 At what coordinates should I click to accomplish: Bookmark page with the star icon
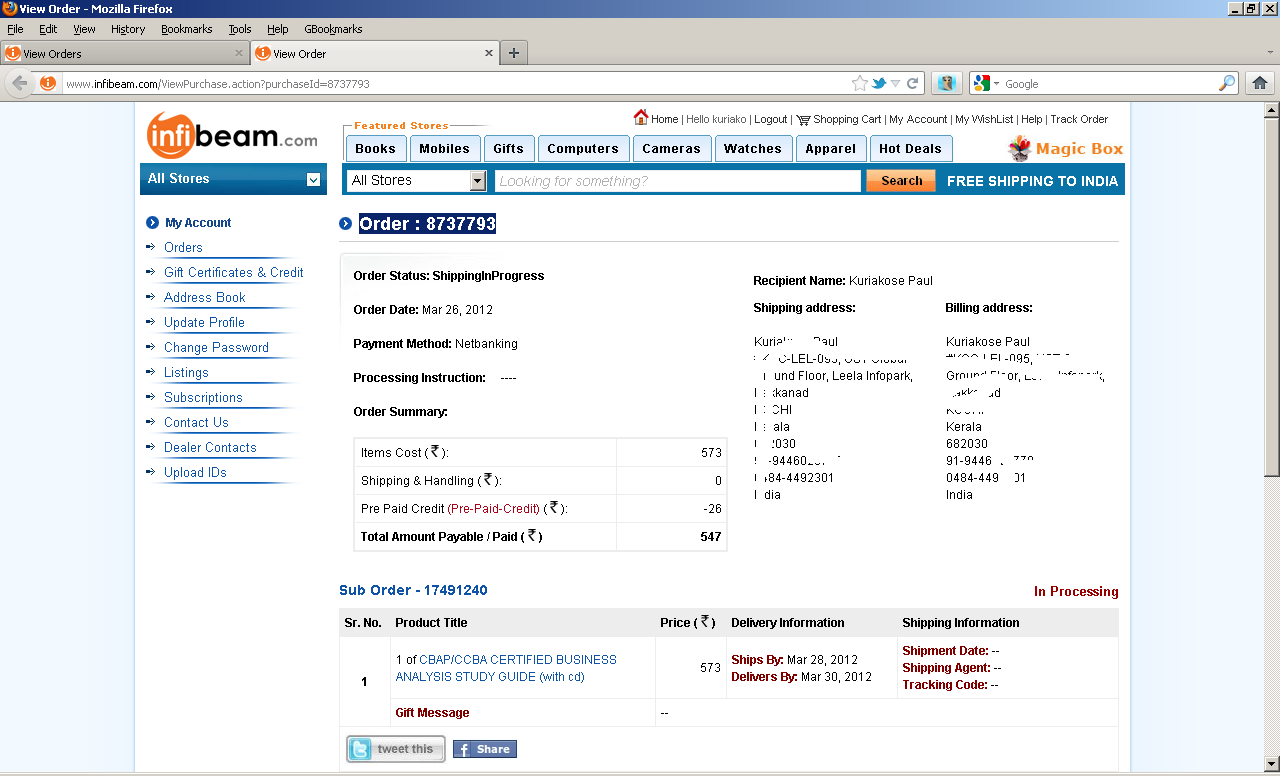(x=859, y=83)
